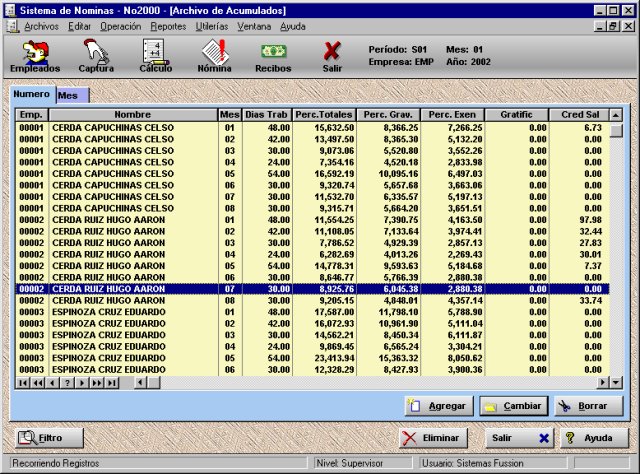Click the Captura toolbar icon
The width and height of the screenshot is (640, 474).
point(96,55)
